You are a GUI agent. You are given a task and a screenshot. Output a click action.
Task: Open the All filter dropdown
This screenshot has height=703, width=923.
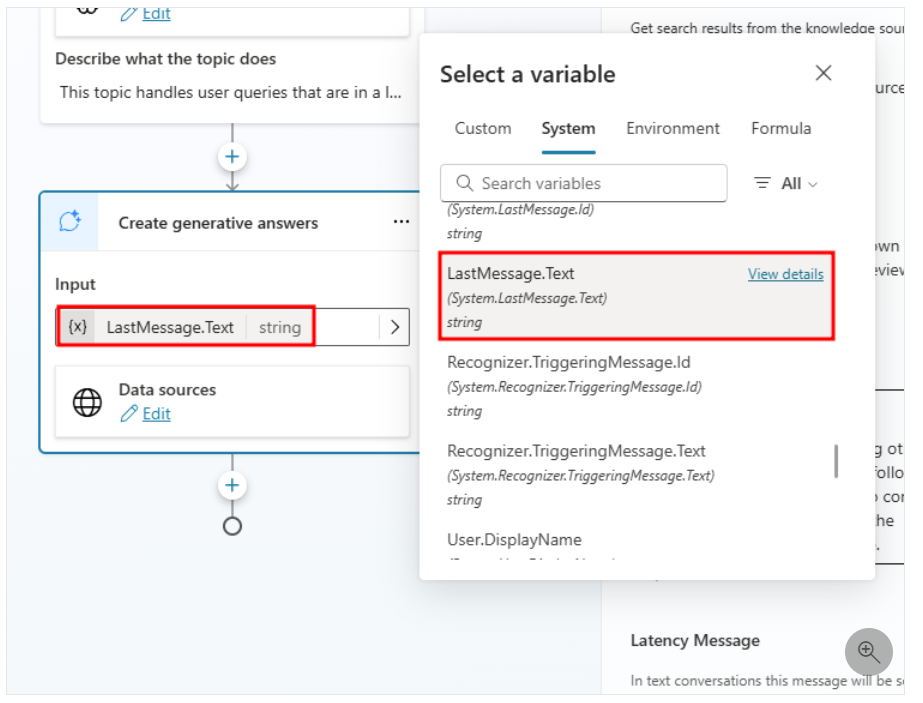[x=786, y=183]
